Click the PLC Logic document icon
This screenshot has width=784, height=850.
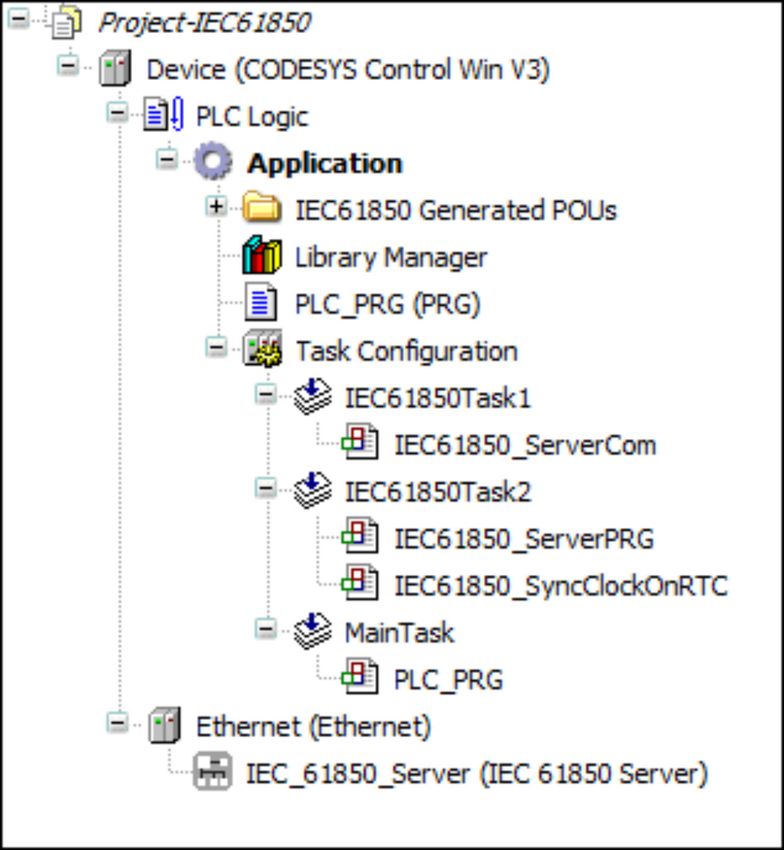[x=163, y=114]
